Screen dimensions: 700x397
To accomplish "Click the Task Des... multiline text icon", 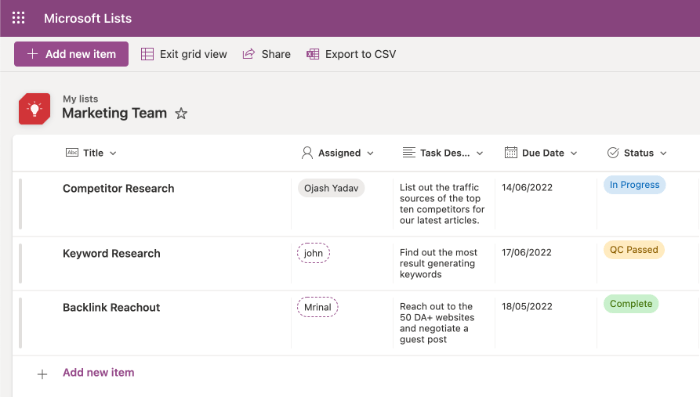I will coord(409,153).
